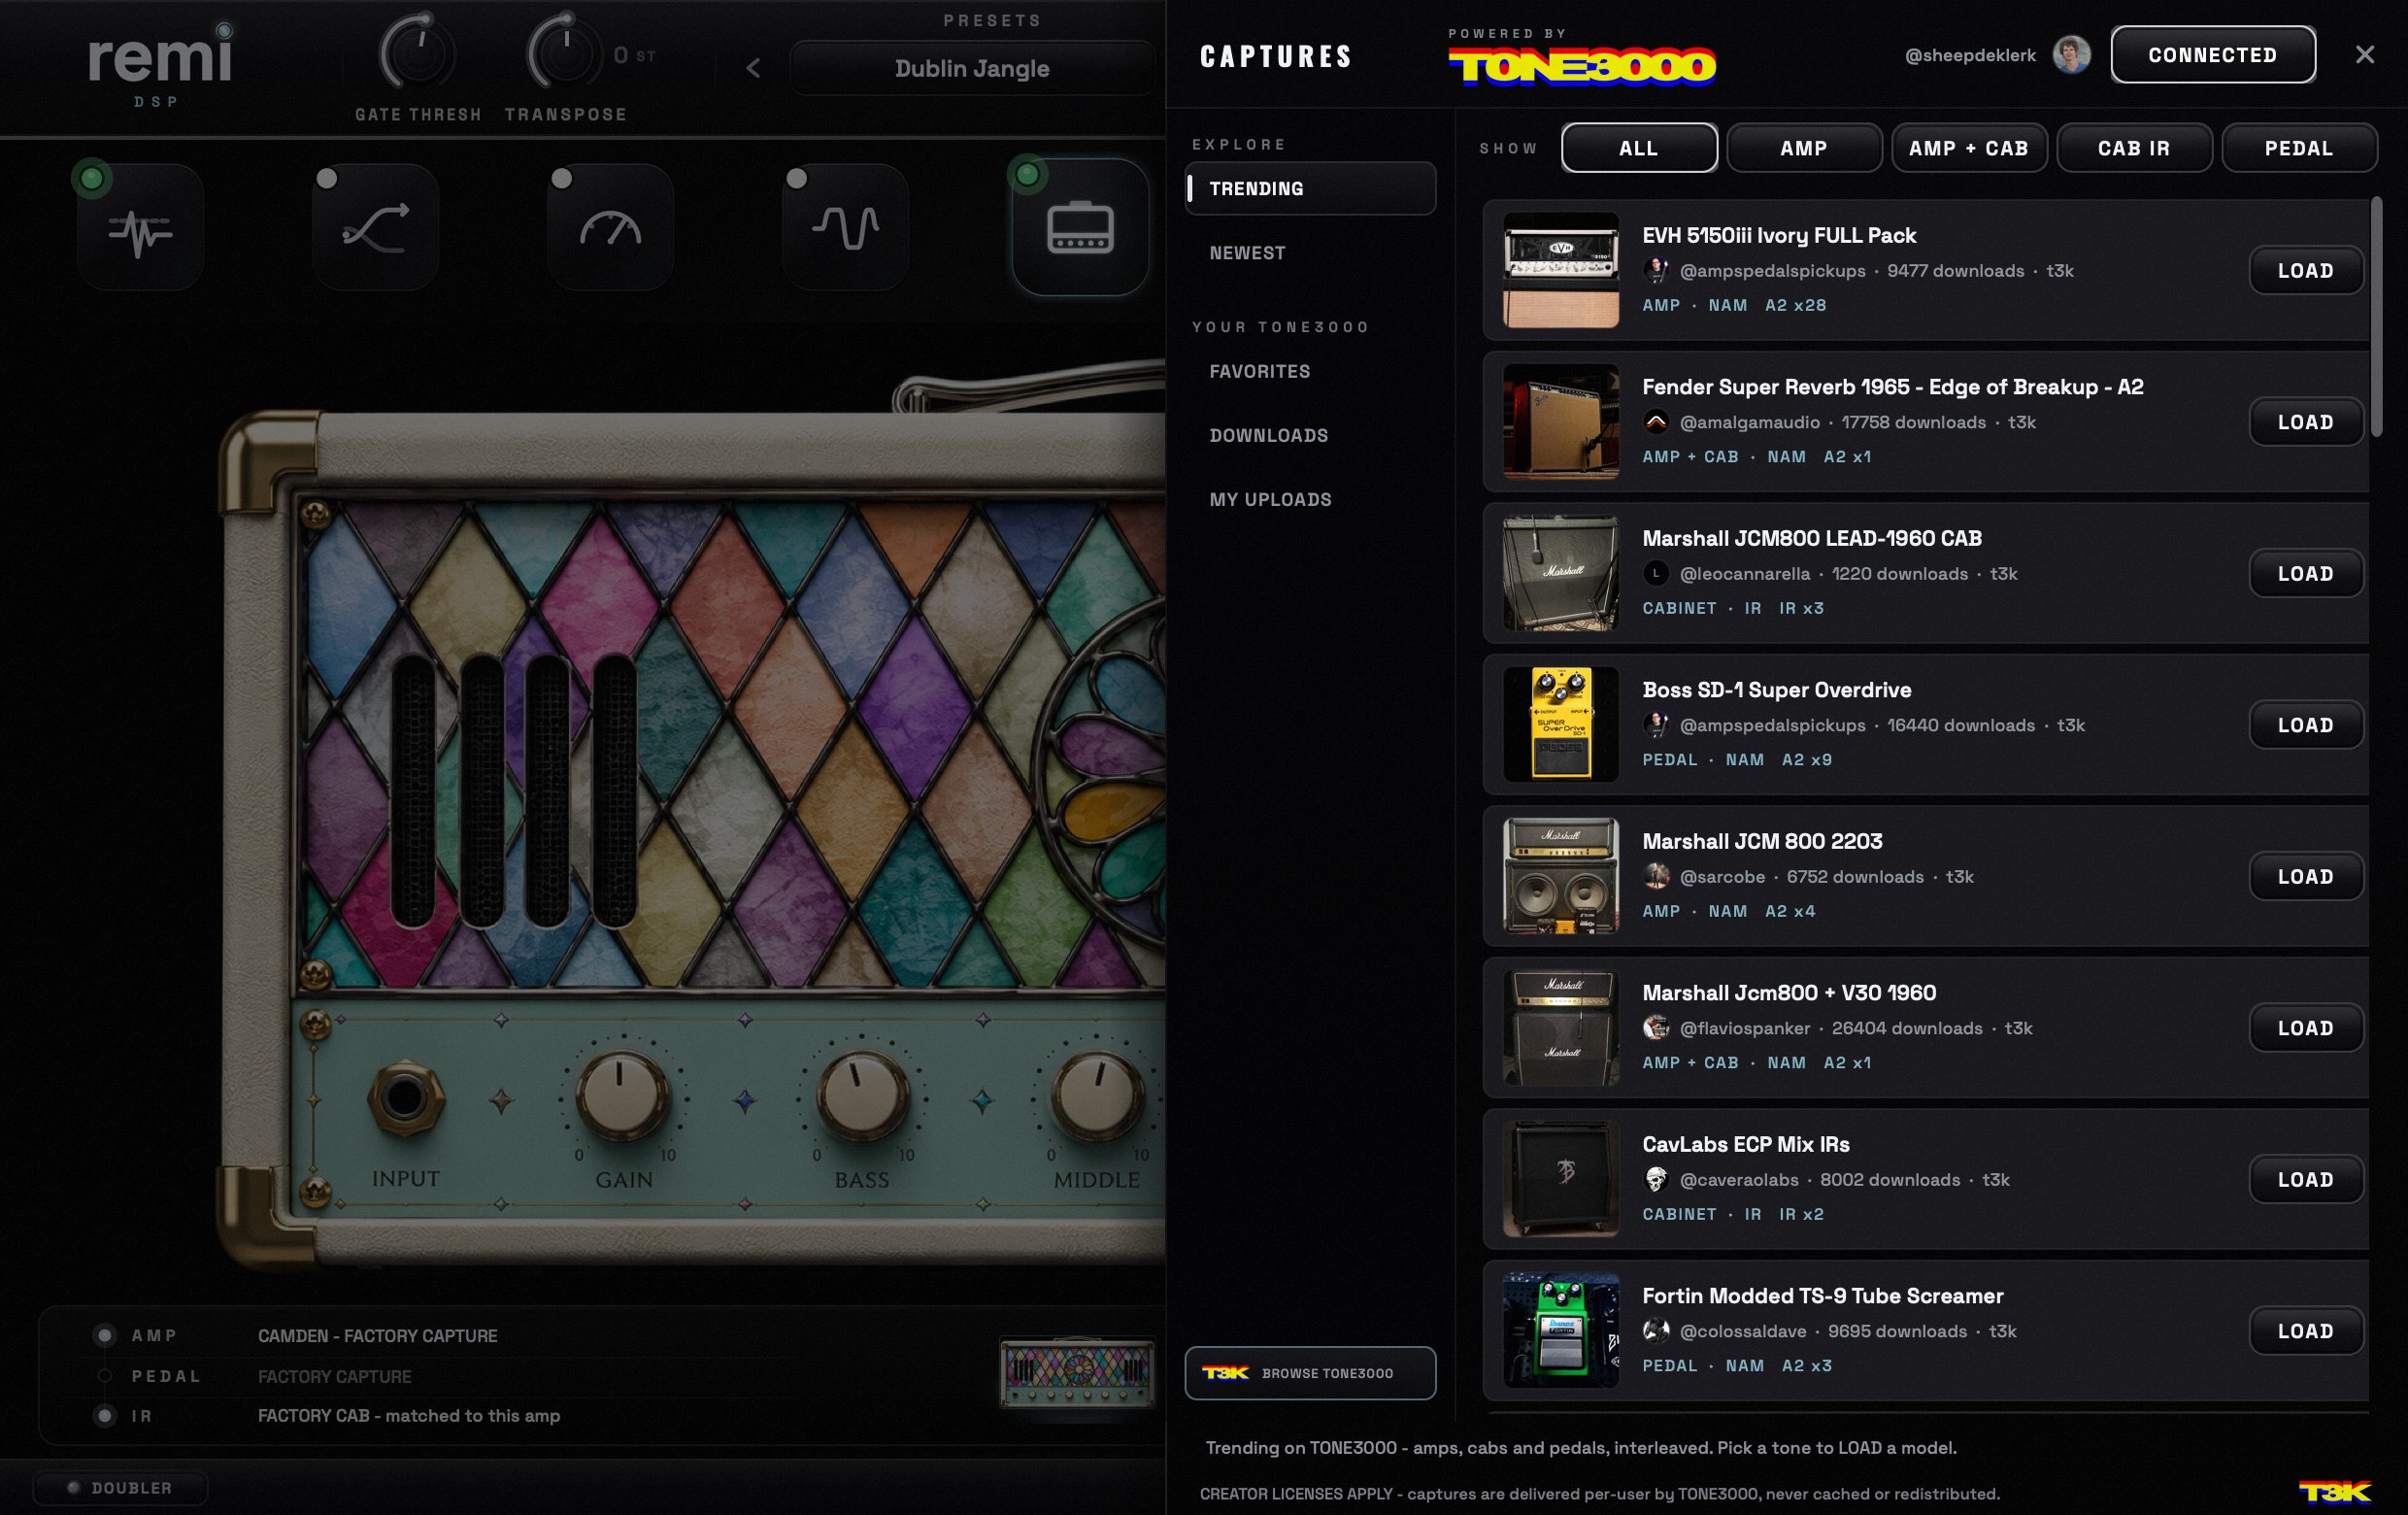Enable the Doubler toggle

(120, 1488)
